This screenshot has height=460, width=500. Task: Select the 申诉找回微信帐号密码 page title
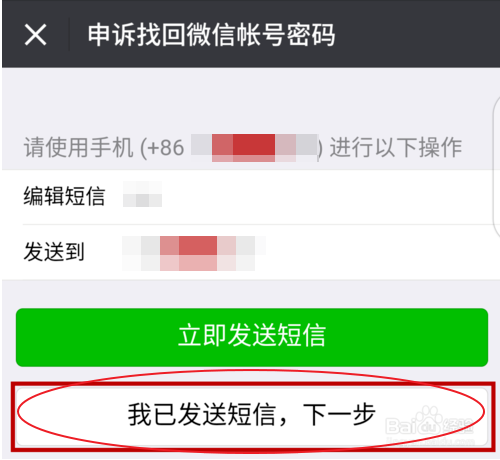click(x=211, y=34)
